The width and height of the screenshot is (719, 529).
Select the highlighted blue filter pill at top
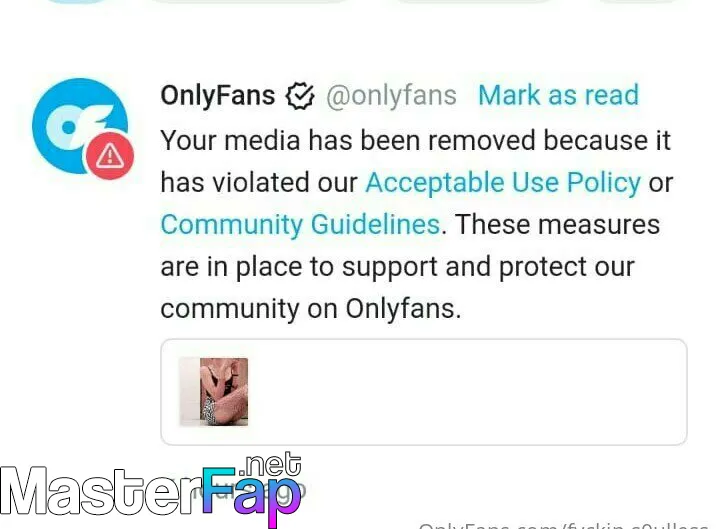[x=77, y=1]
